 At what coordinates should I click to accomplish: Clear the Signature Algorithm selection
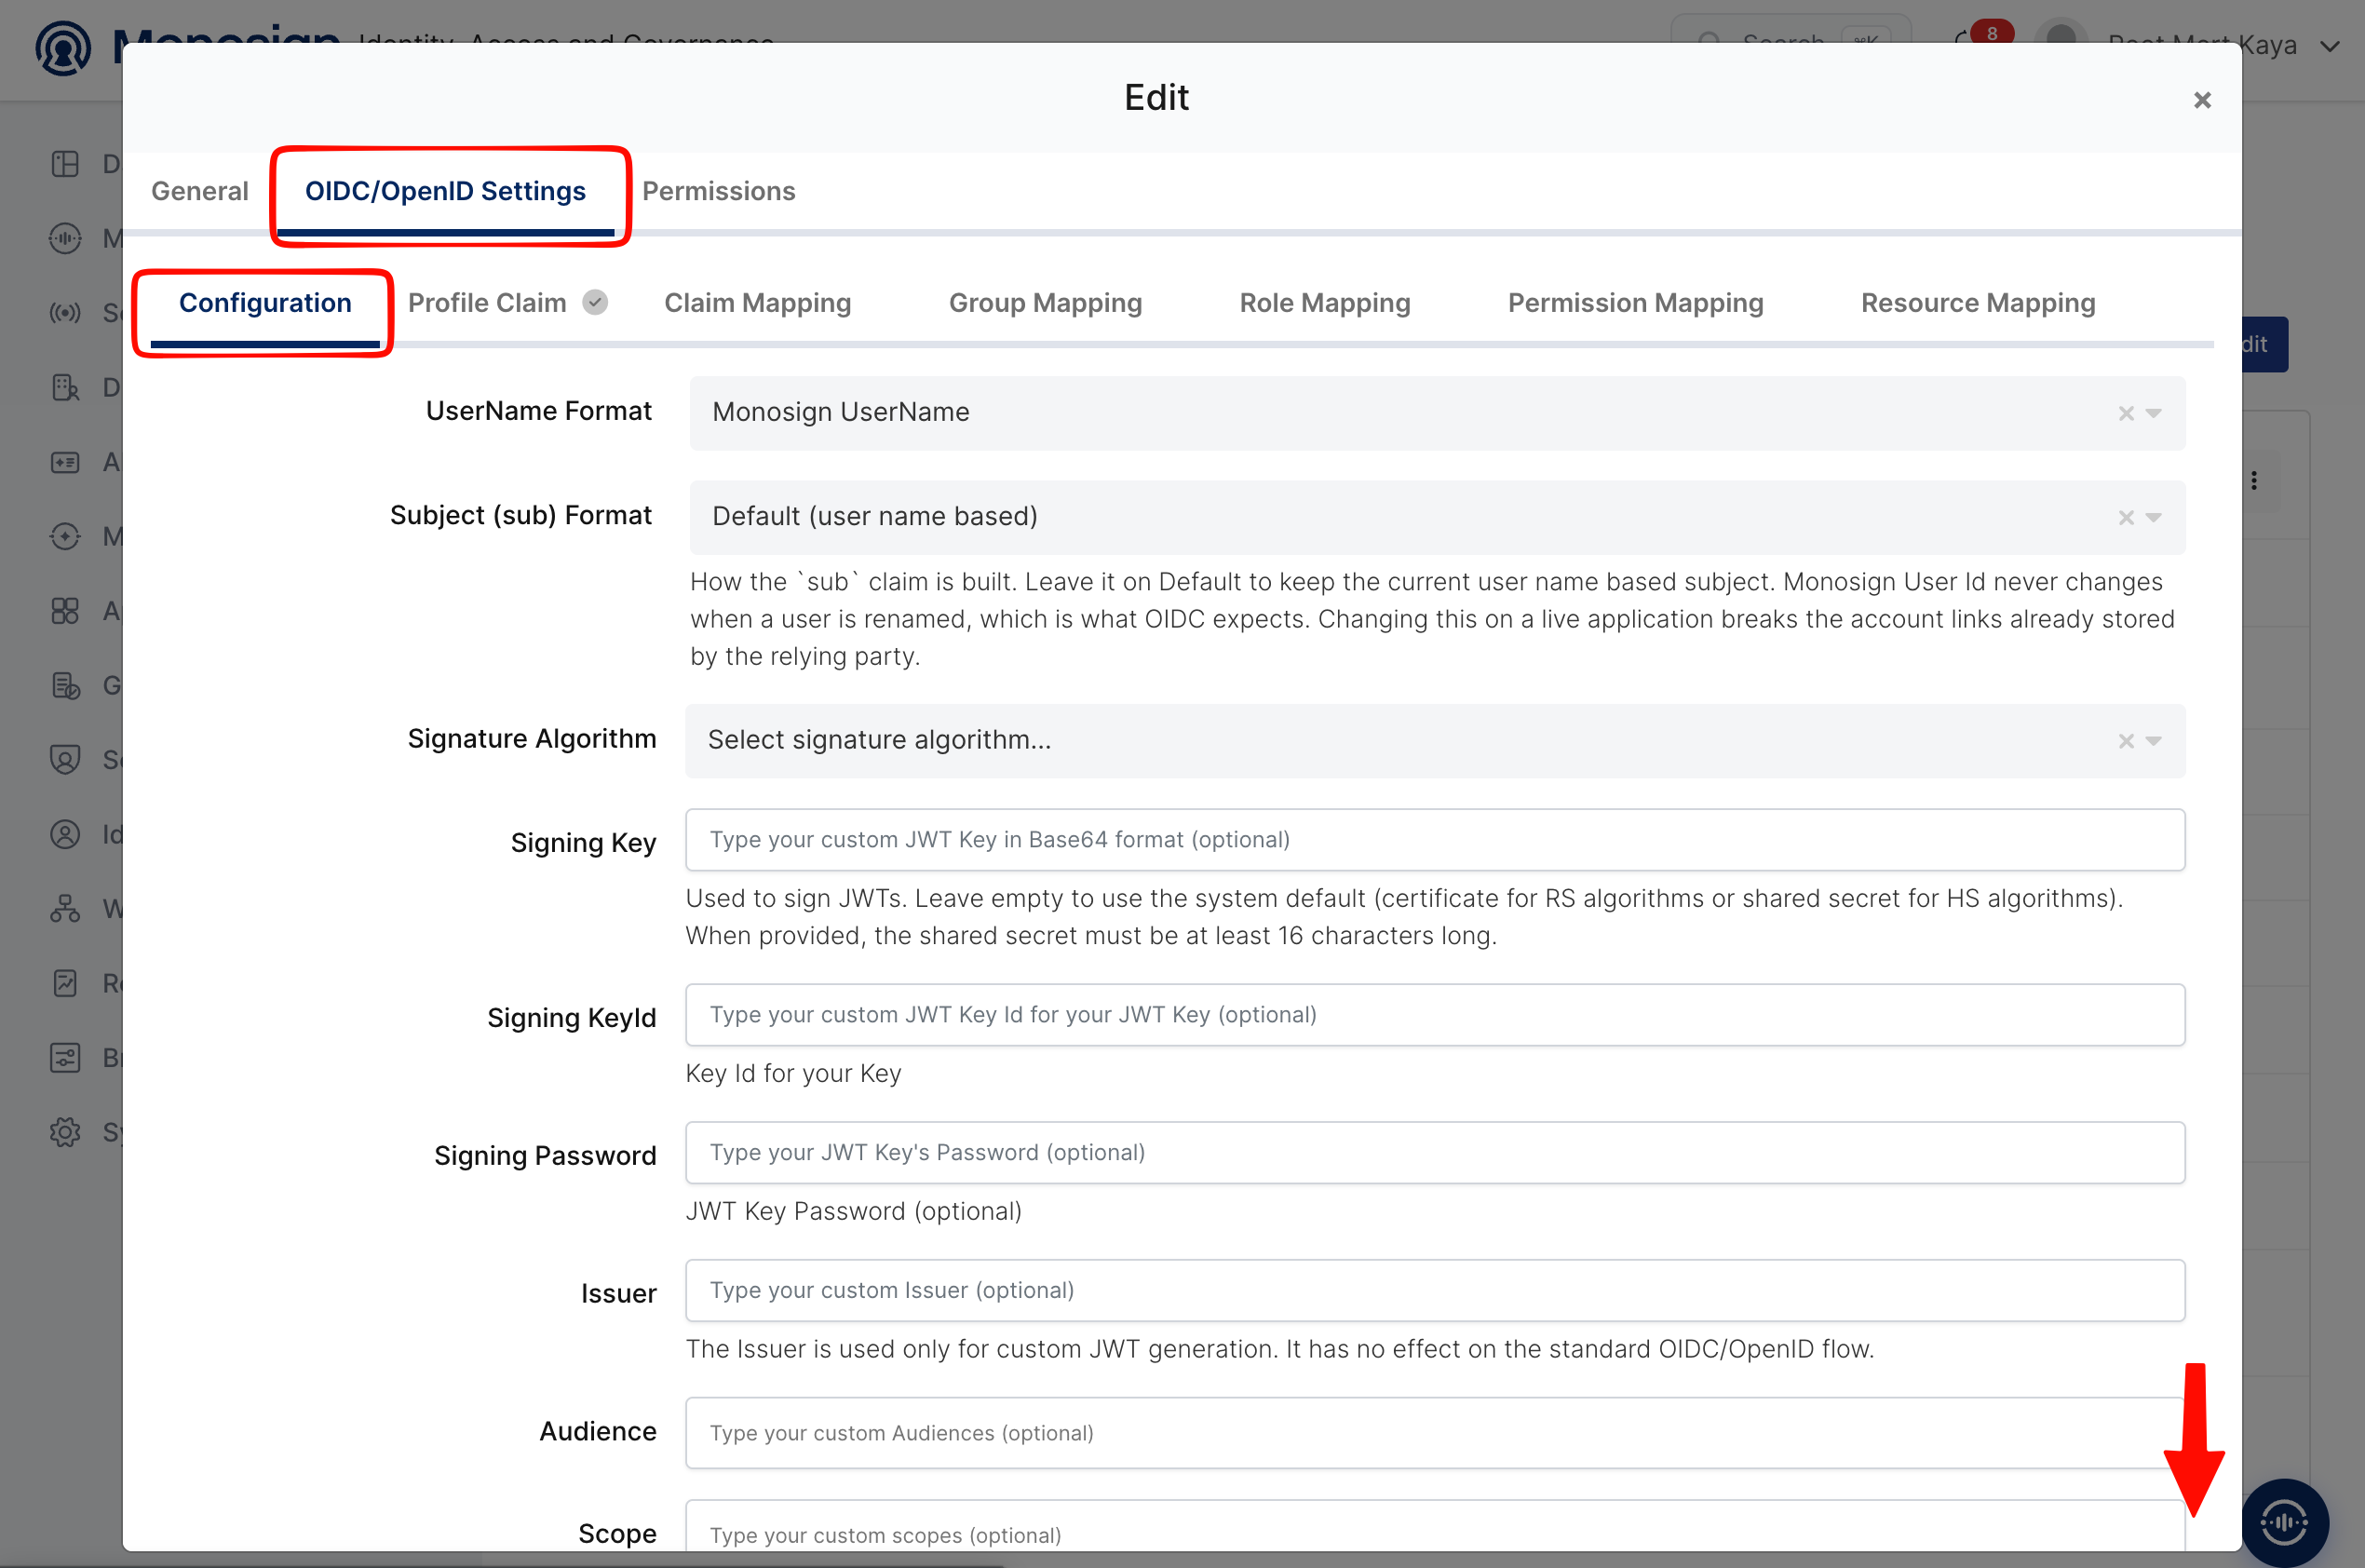pyautogui.click(x=2125, y=741)
